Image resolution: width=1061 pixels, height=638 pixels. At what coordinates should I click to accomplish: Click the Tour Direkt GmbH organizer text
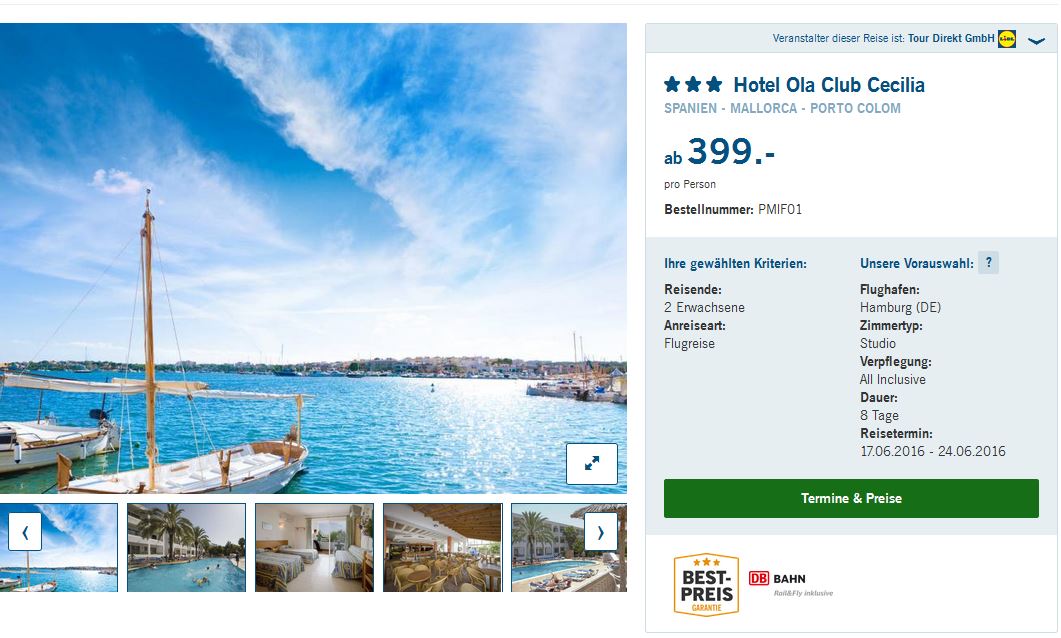[951, 39]
